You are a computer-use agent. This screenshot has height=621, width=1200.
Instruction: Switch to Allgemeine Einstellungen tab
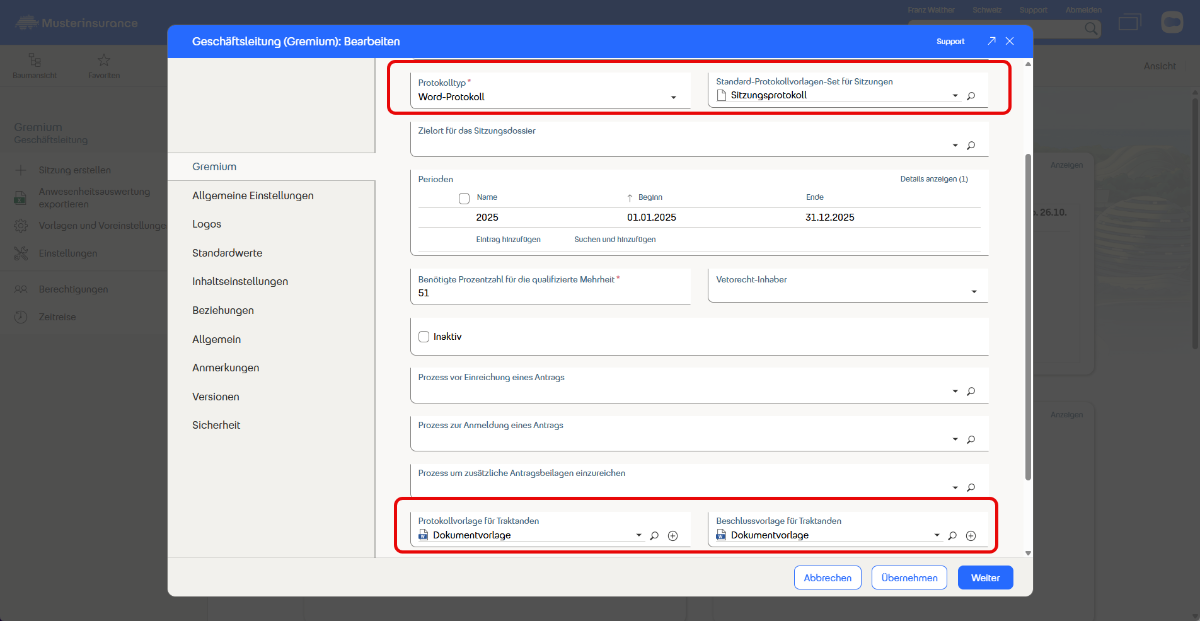pyautogui.click(x=253, y=196)
